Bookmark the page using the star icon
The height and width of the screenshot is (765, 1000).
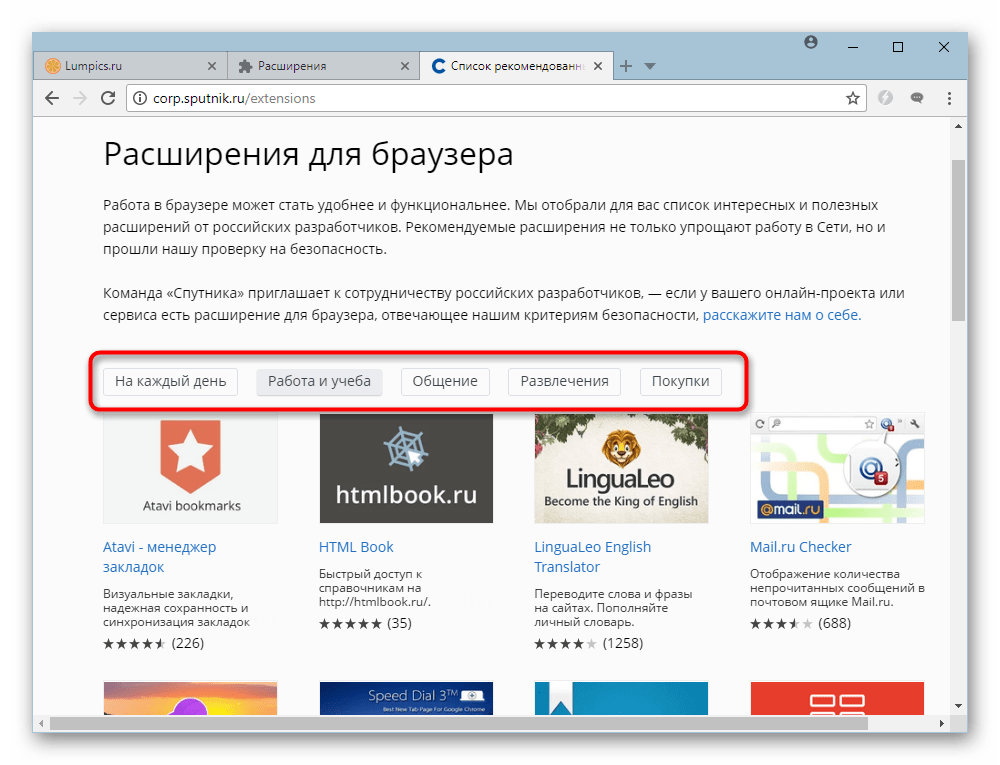pos(852,98)
